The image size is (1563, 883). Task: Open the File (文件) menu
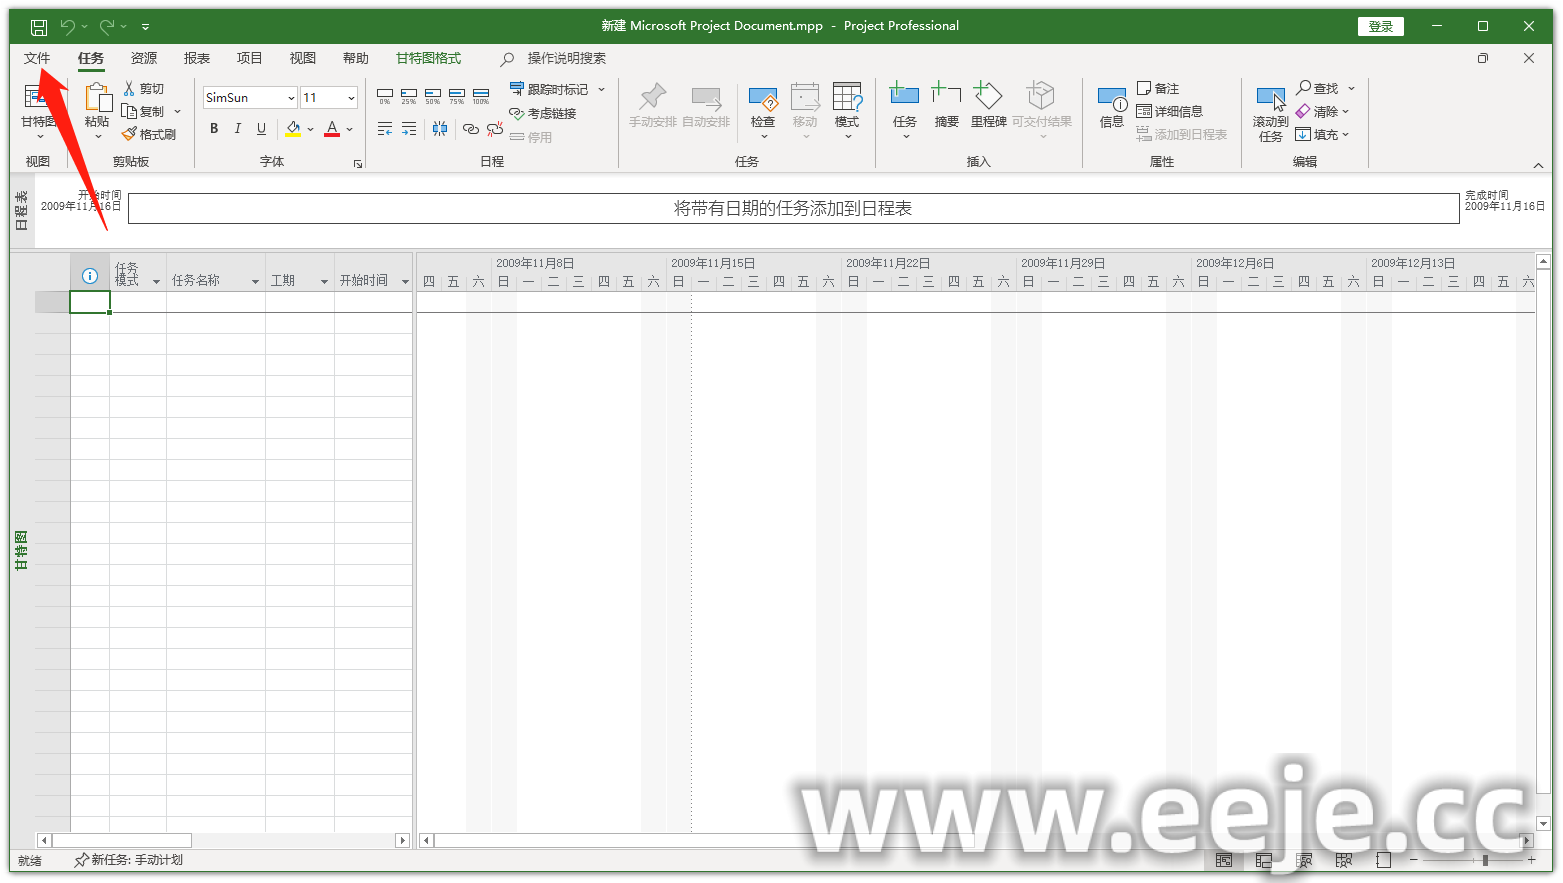pos(37,58)
